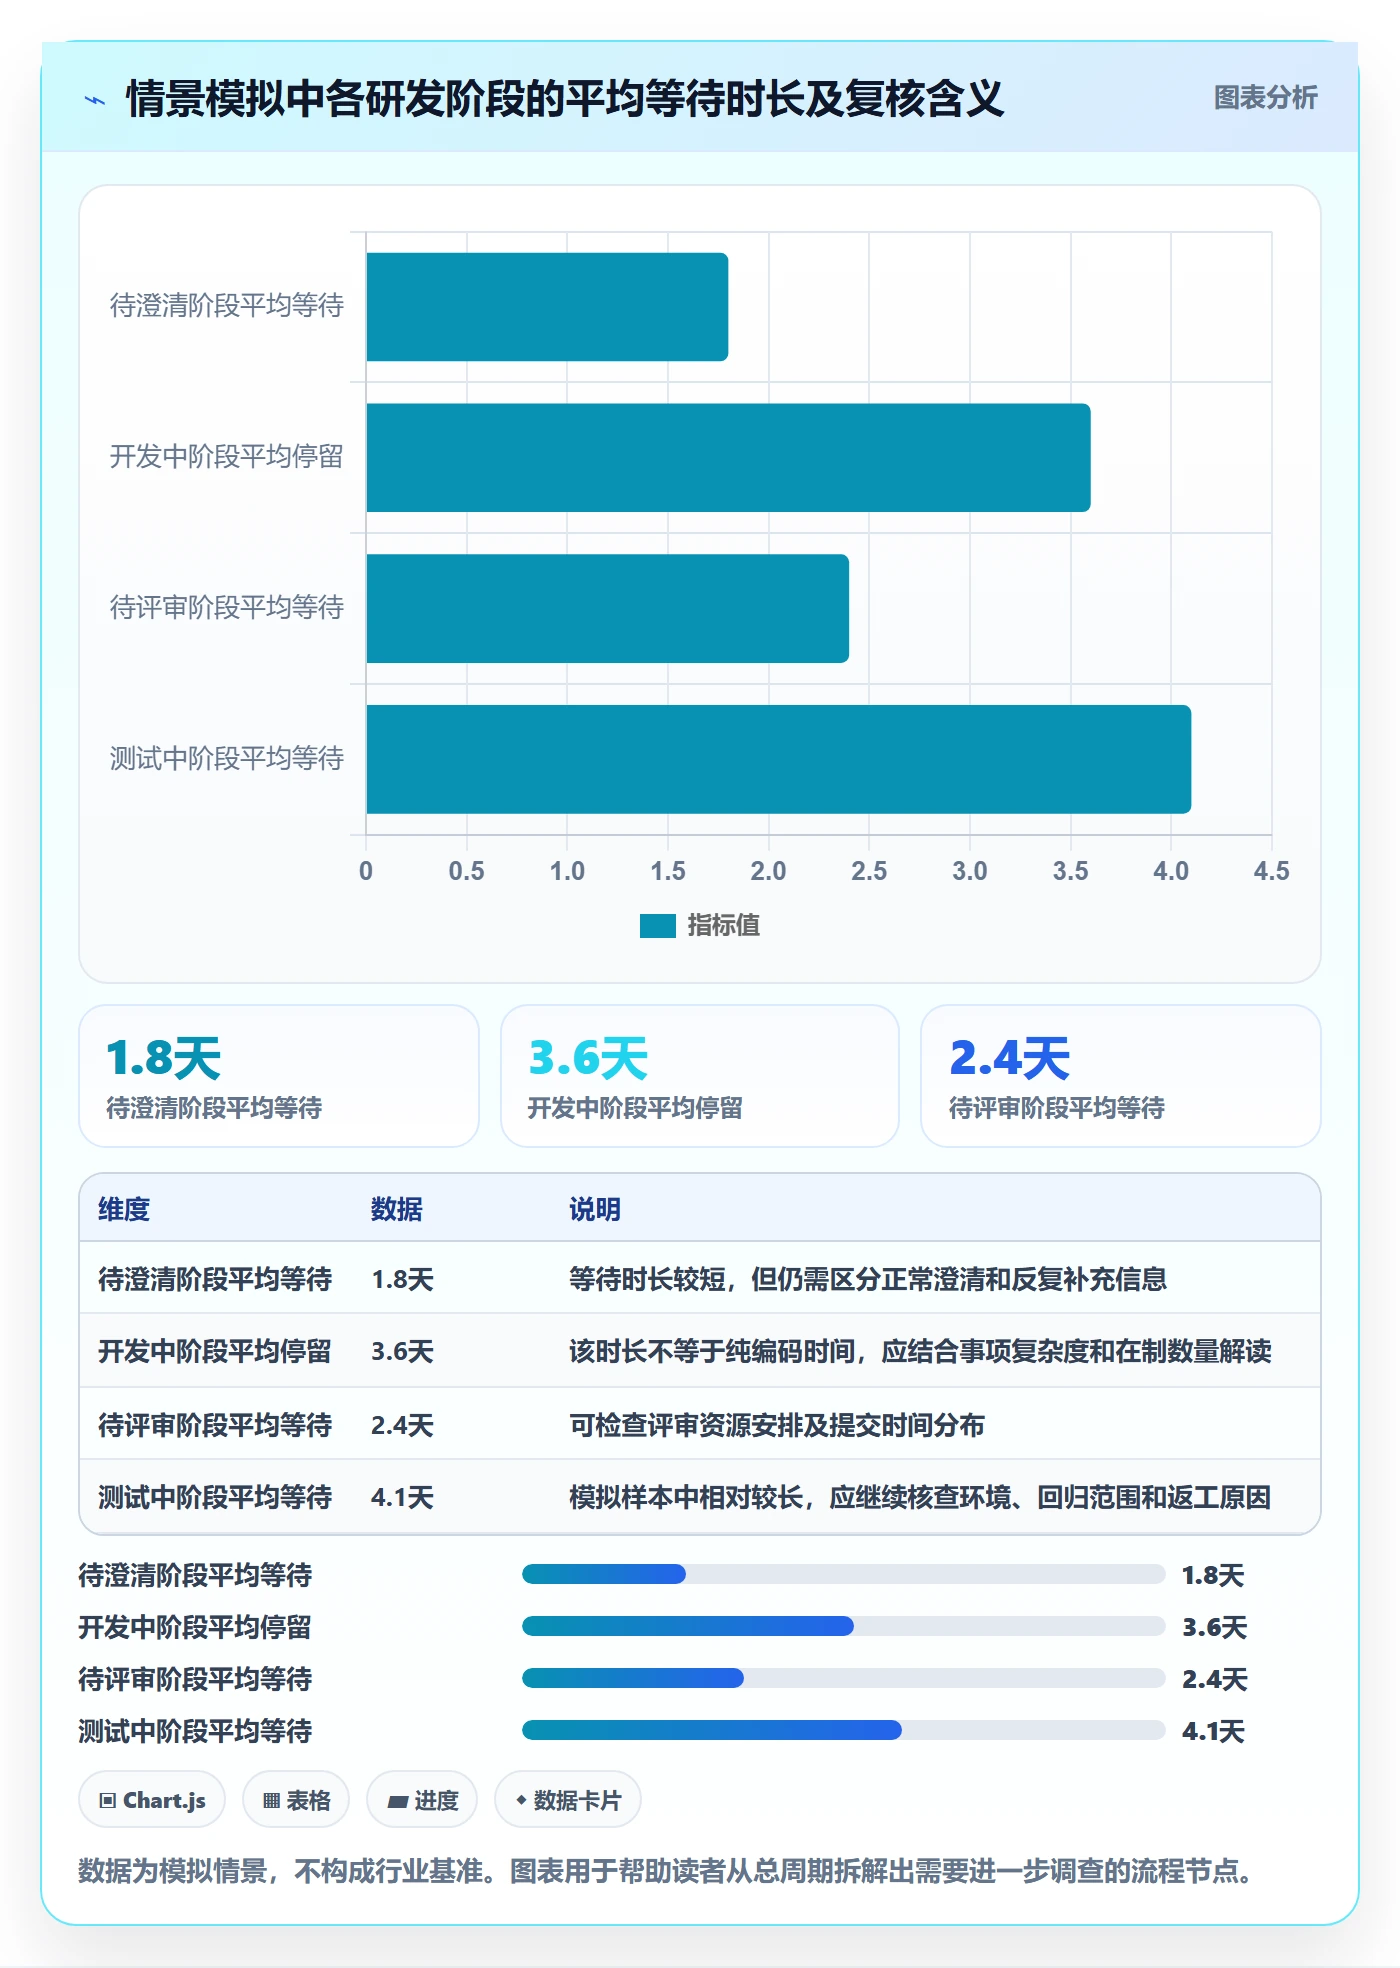1400x1968 pixels.
Task: Click the 图表分析 badge in header
Action: click(x=1265, y=98)
